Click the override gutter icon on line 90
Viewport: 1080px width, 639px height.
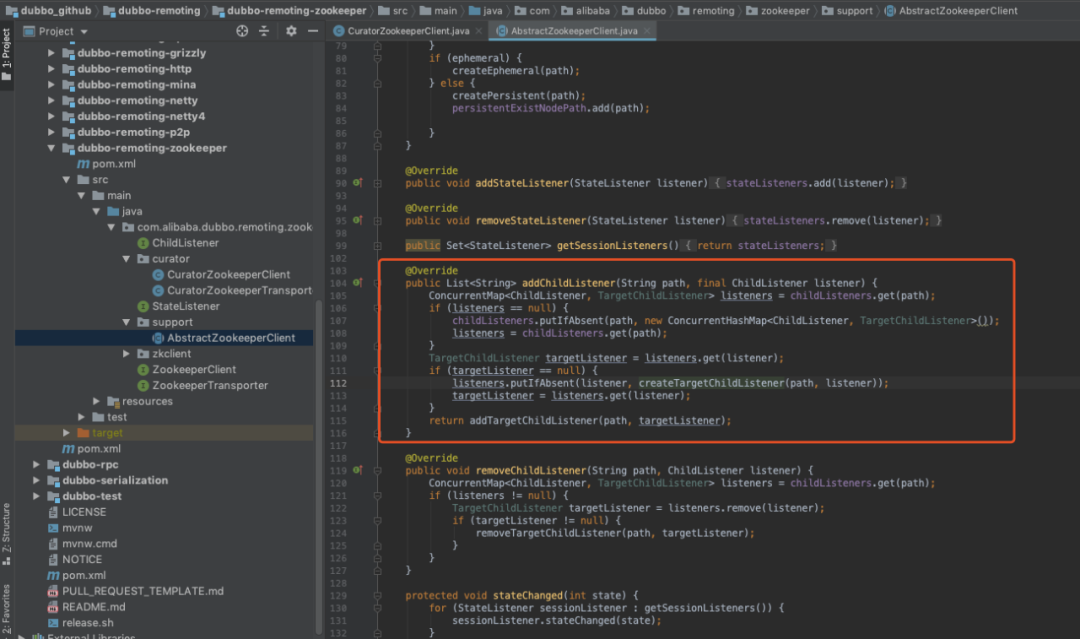358,183
